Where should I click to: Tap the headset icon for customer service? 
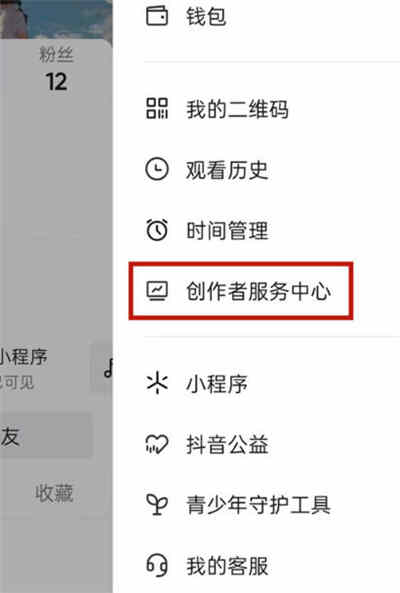tap(157, 565)
